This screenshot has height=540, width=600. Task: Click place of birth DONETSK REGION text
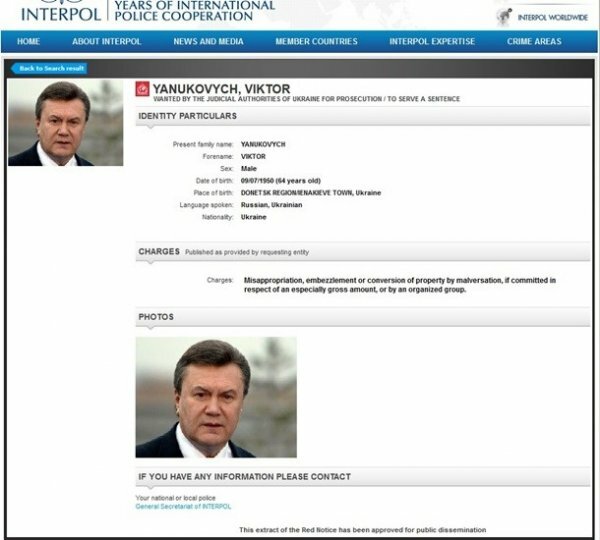click(x=311, y=193)
